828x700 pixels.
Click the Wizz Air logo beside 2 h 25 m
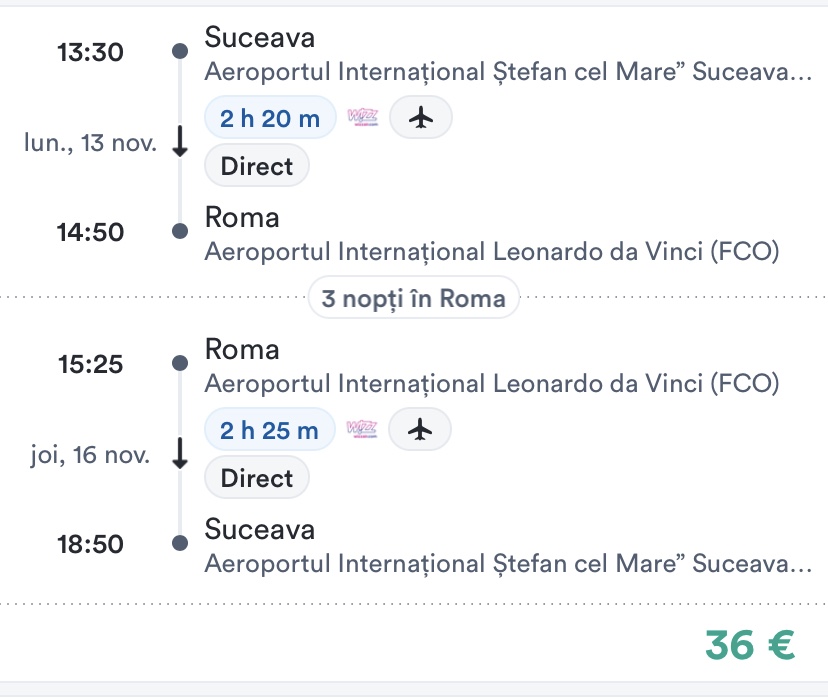[x=362, y=430]
